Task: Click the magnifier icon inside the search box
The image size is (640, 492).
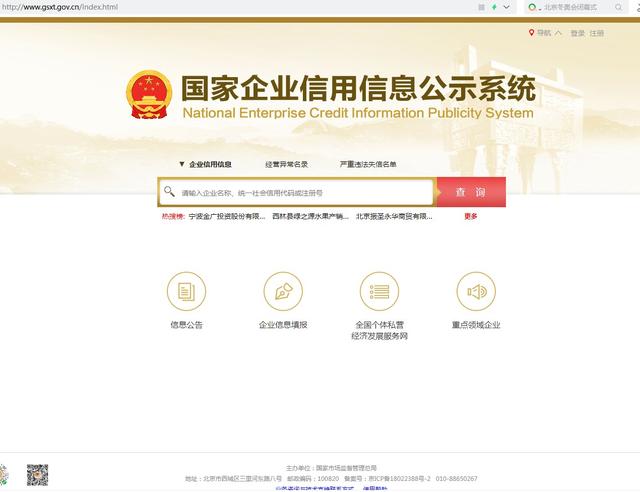Action: click(x=169, y=191)
